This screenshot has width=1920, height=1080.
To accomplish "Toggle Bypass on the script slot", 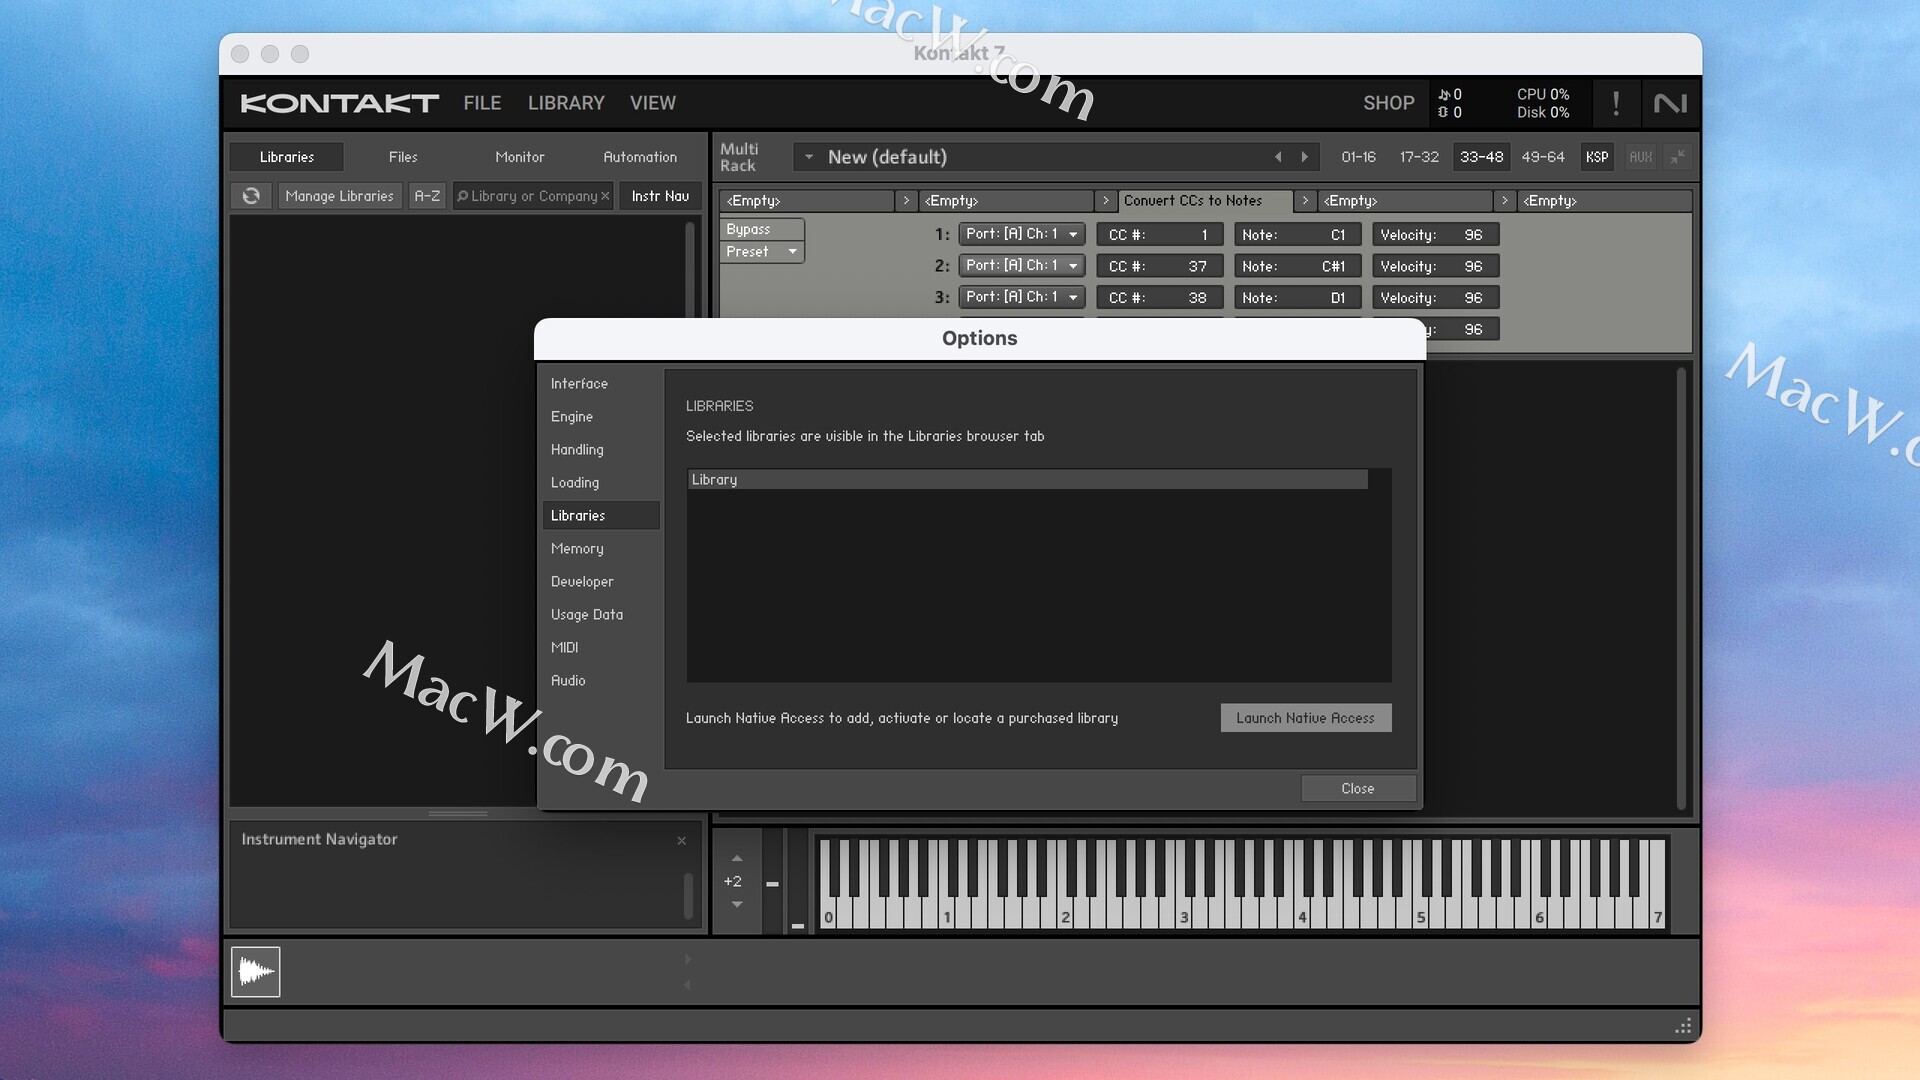I will [762, 229].
